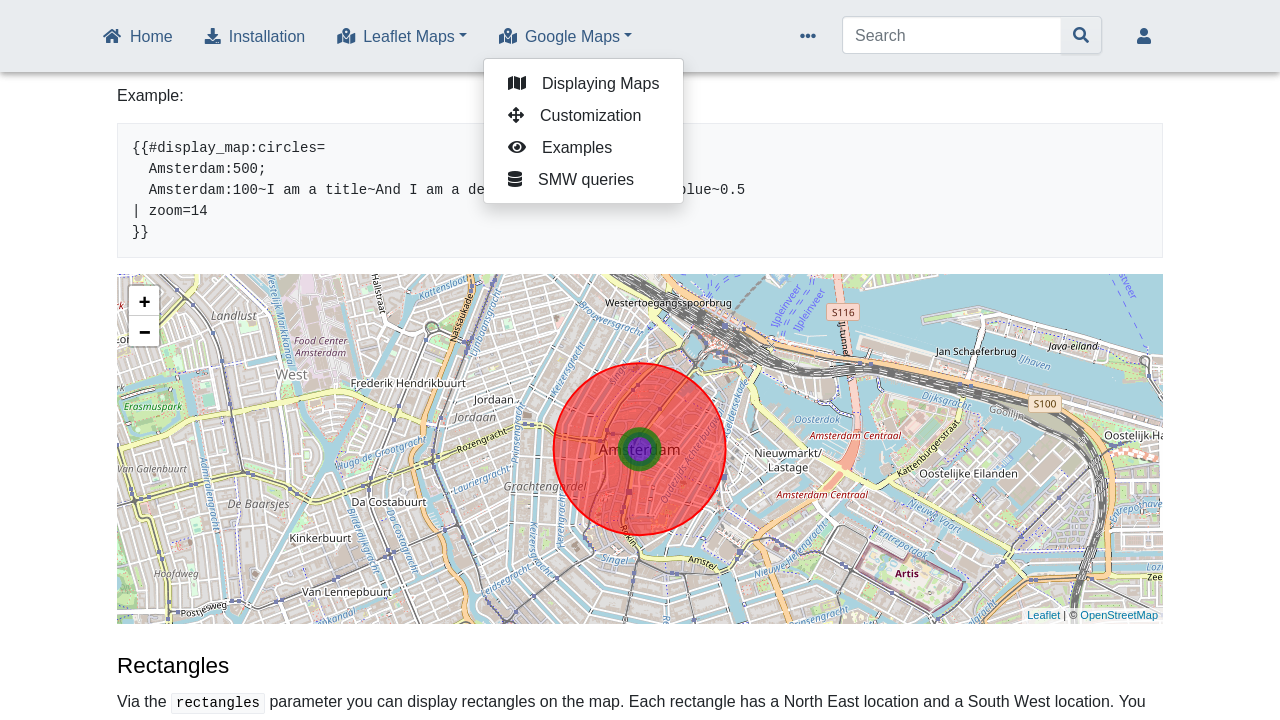
Task: Click the Artis label on the map
Action: pos(907,574)
